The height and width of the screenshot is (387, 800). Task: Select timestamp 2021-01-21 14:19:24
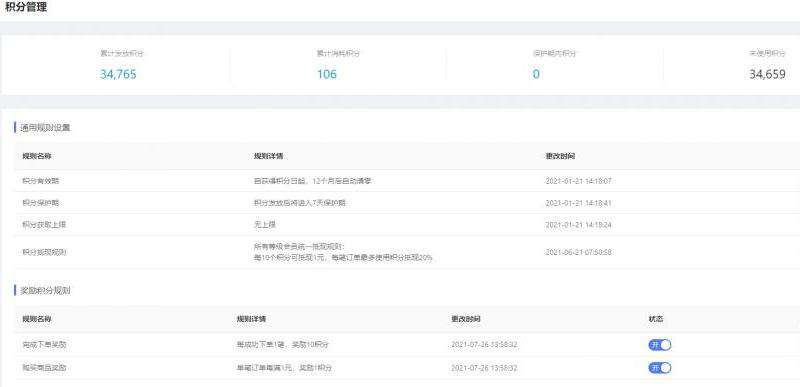[579, 225]
